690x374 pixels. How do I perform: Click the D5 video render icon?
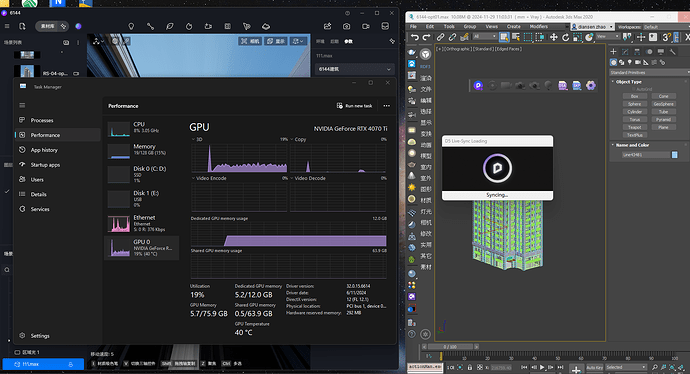point(366,26)
